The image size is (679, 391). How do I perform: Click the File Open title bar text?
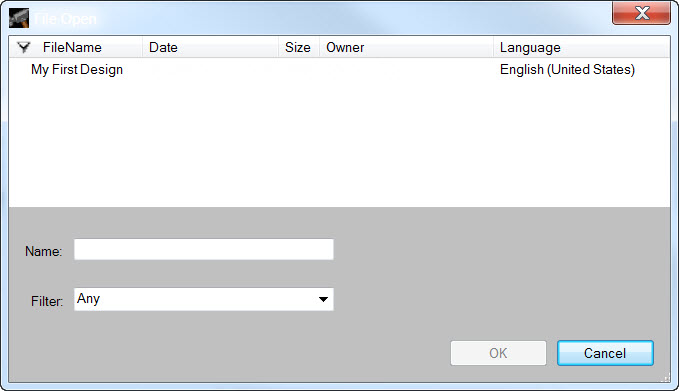[65, 19]
